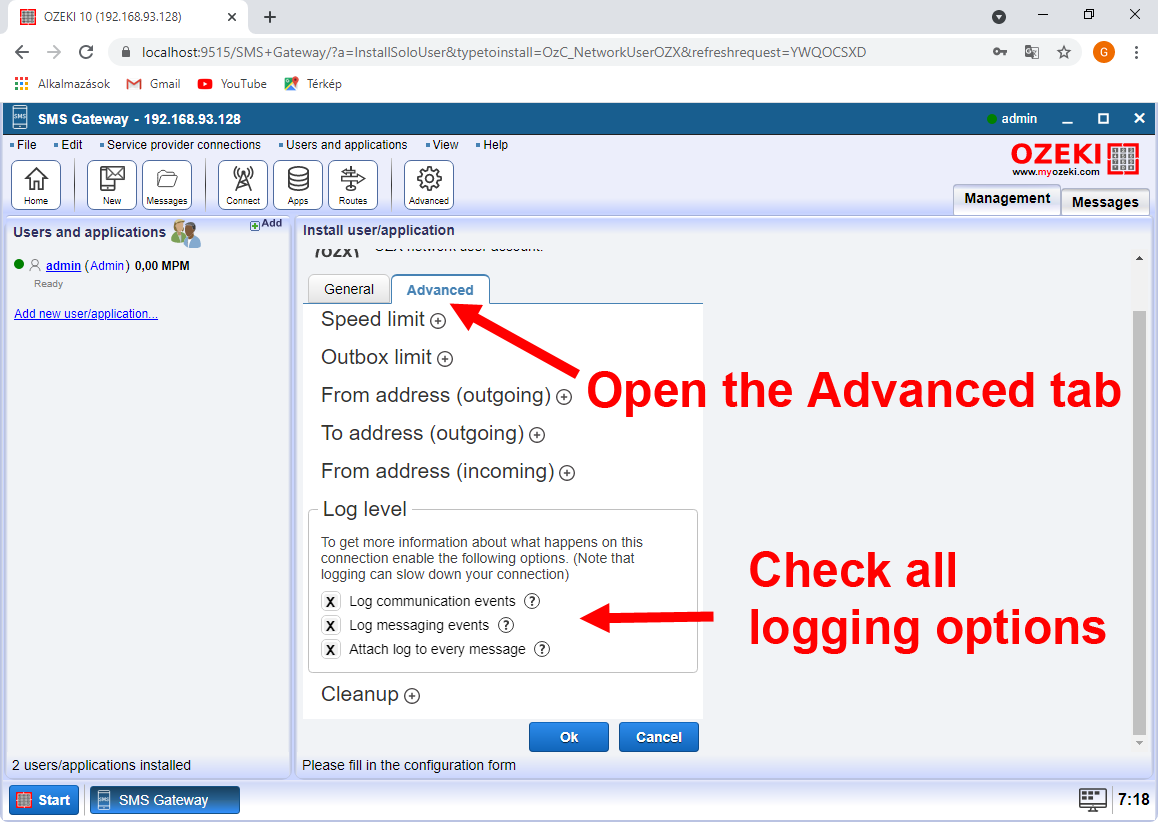Image resolution: width=1158 pixels, height=822 pixels.
Task: Click the Cancel button
Action: [x=659, y=737]
